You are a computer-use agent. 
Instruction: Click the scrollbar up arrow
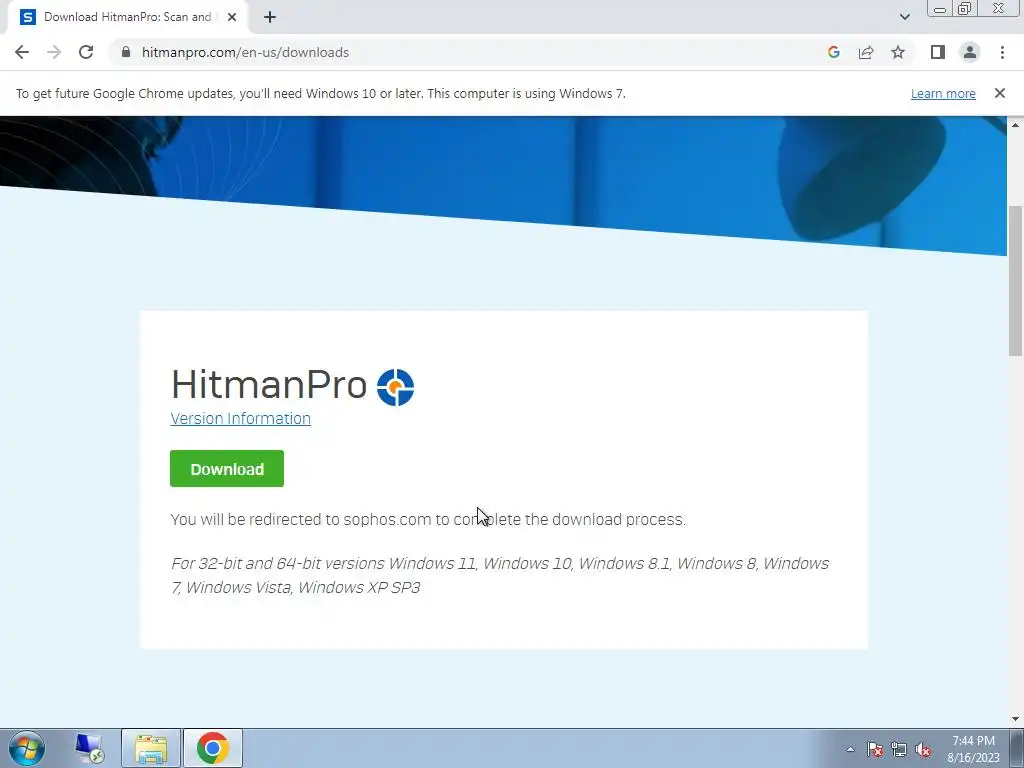click(x=1015, y=124)
